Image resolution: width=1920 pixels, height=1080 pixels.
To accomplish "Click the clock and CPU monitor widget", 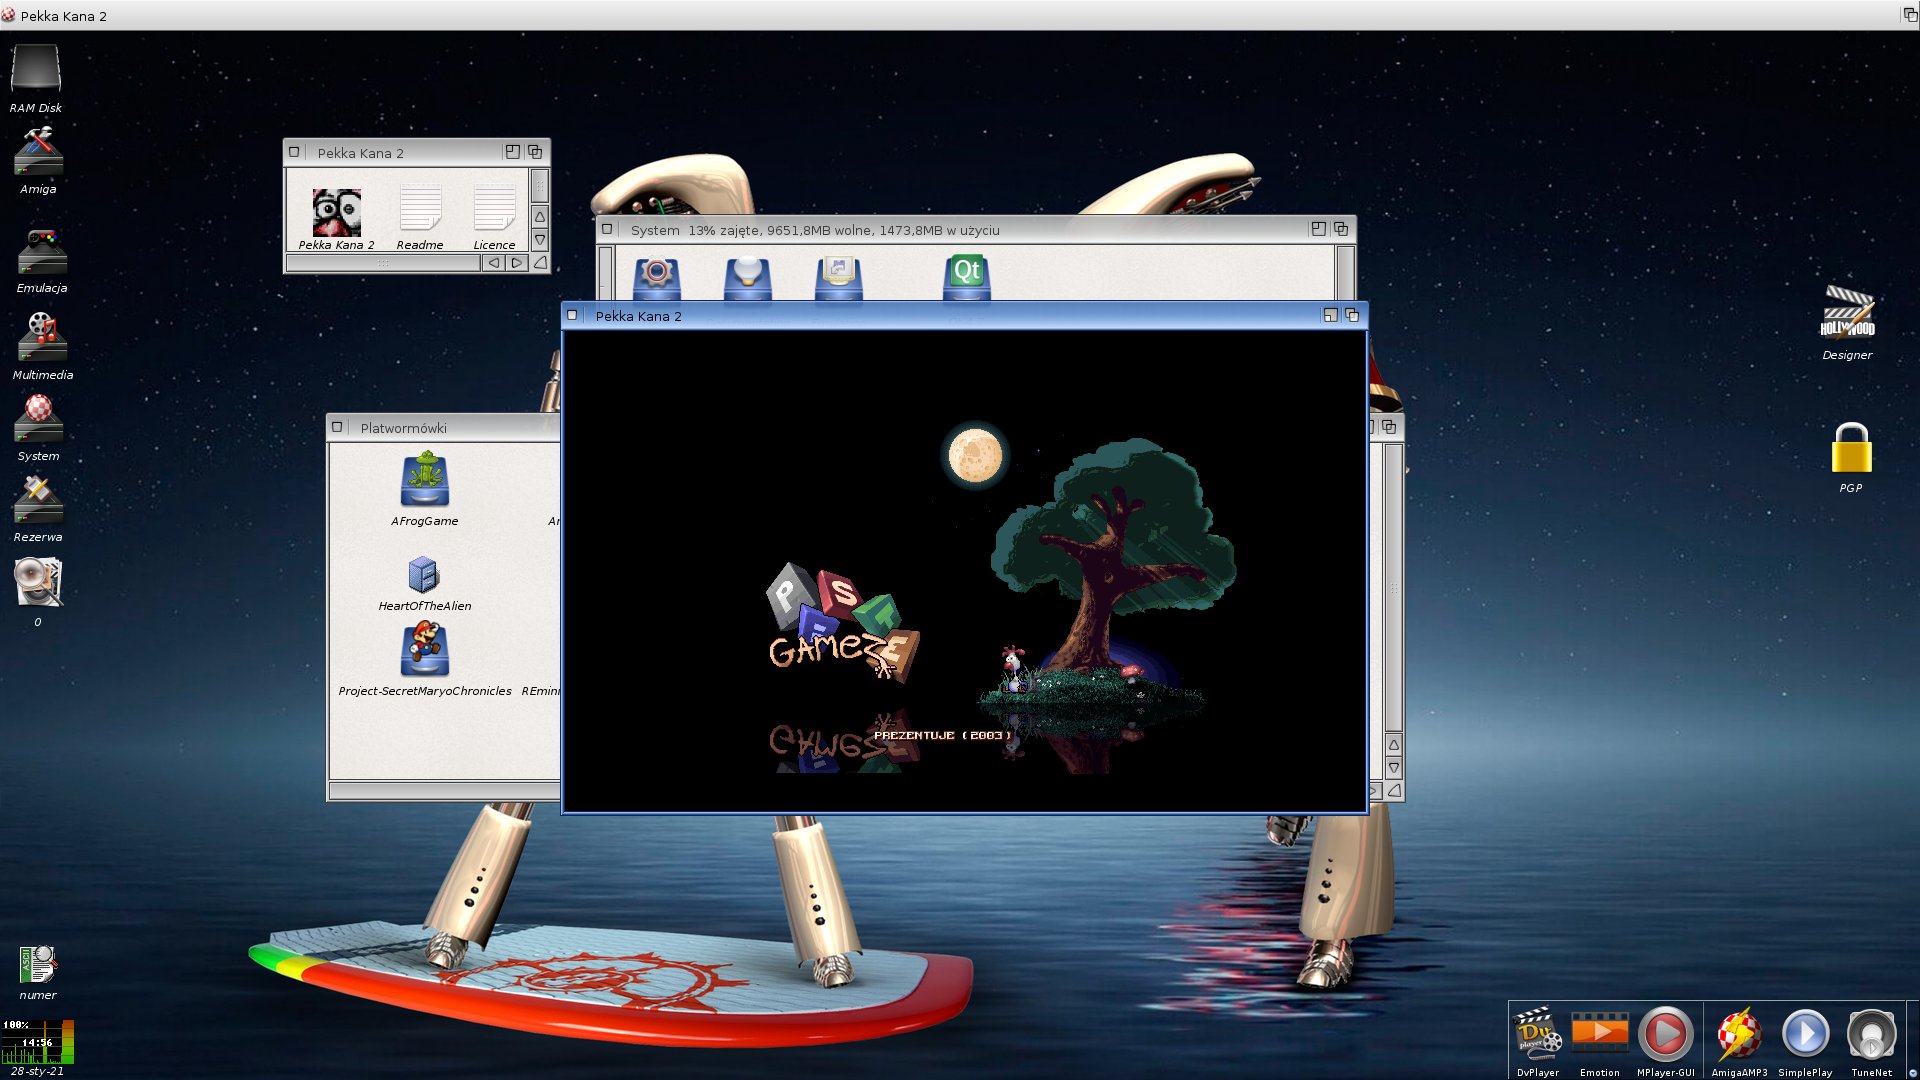I will [38, 1041].
